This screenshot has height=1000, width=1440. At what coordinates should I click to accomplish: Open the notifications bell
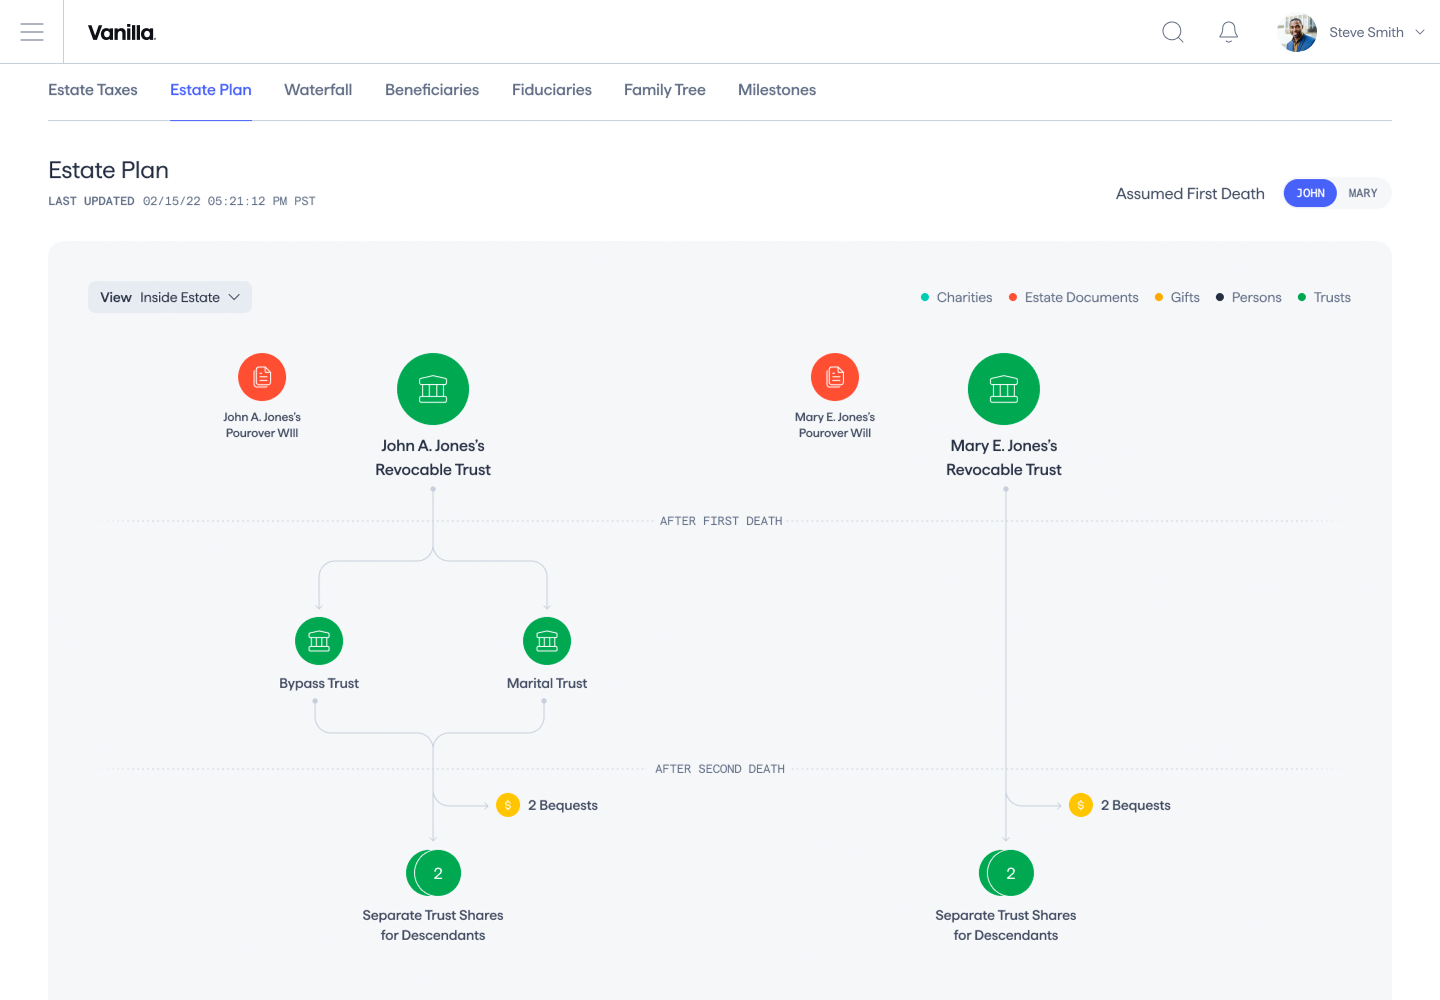click(1228, 32)
